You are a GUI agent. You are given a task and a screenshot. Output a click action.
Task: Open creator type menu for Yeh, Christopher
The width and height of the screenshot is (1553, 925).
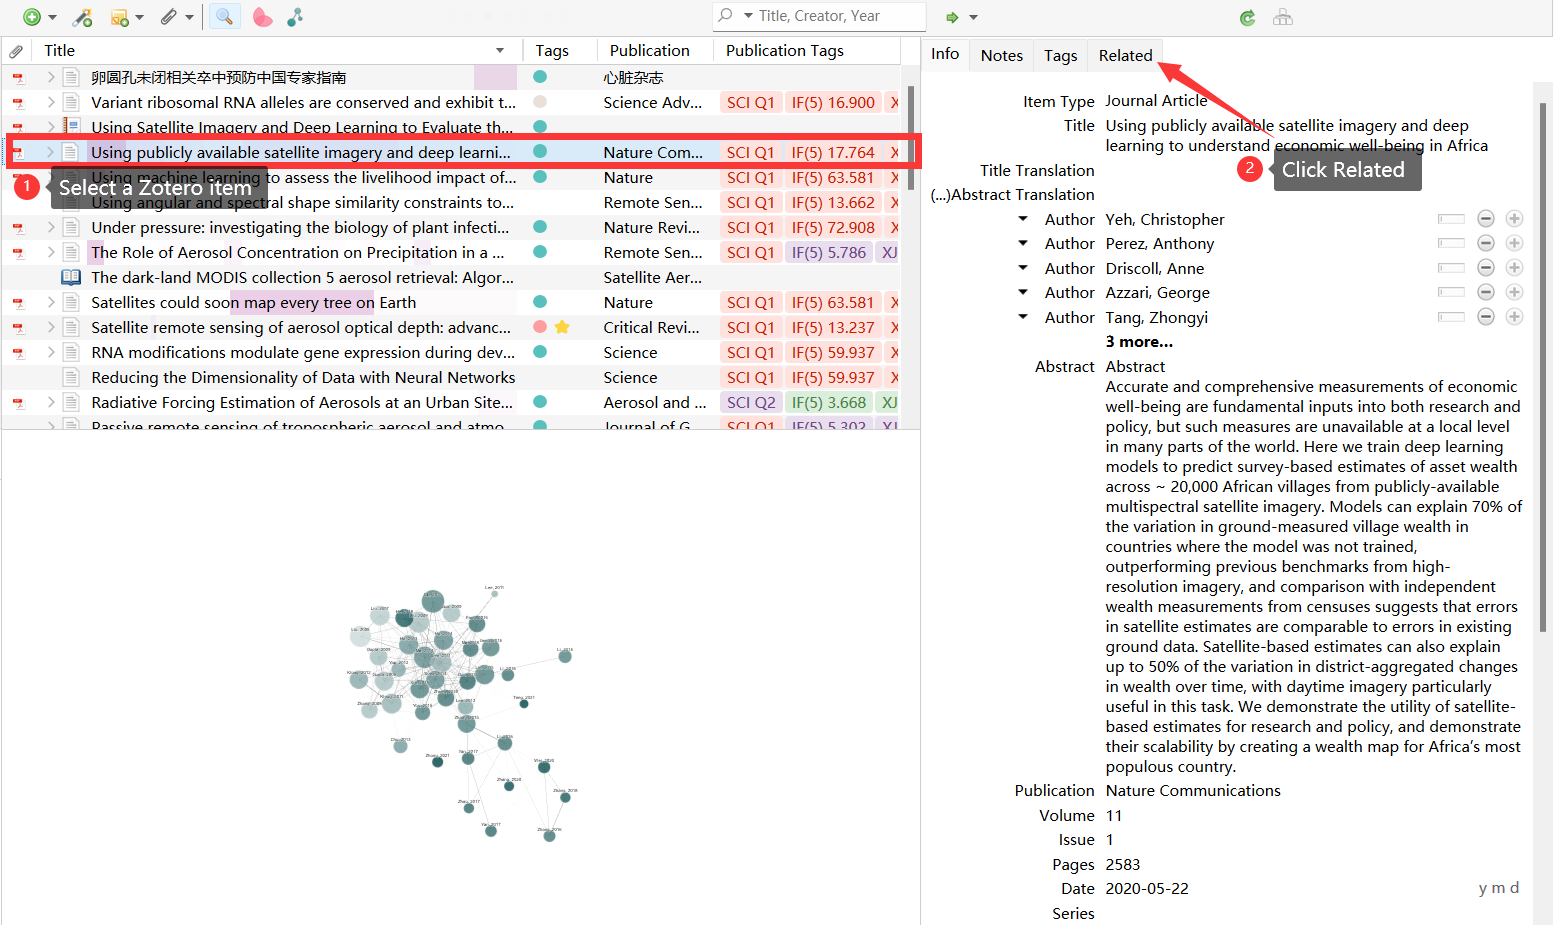click(1023, 218)
